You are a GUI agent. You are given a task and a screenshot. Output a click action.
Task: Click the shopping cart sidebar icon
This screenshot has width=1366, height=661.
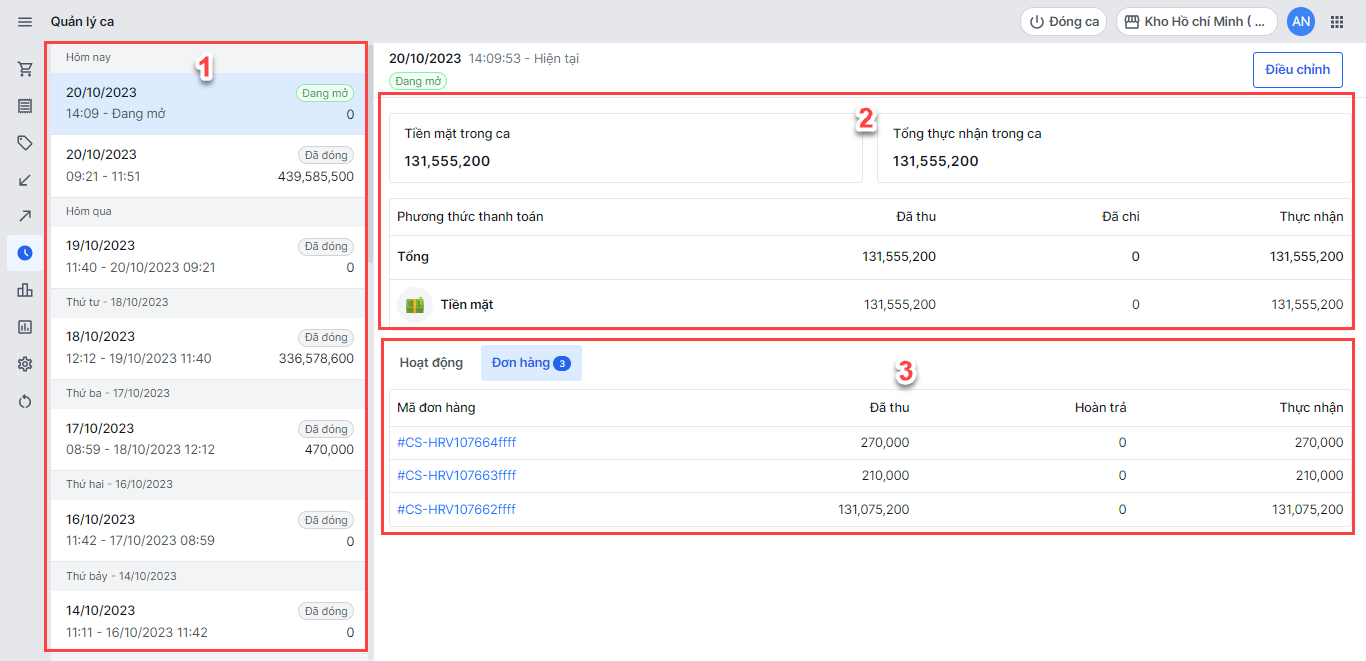(25, 69)
